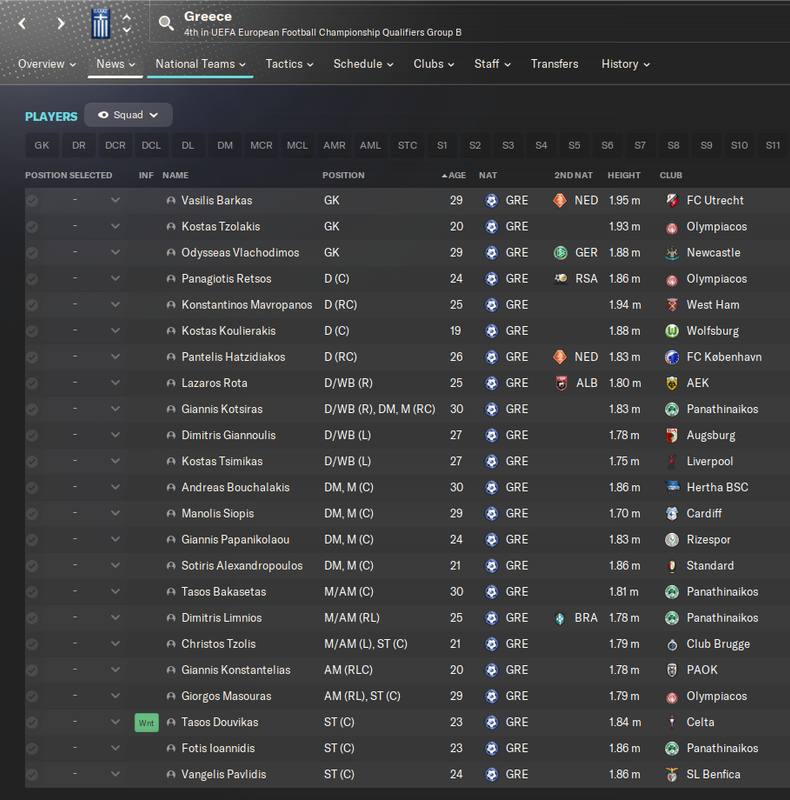Open the National Teams menu
The image size is (790, 800).
tap(200, 64)
